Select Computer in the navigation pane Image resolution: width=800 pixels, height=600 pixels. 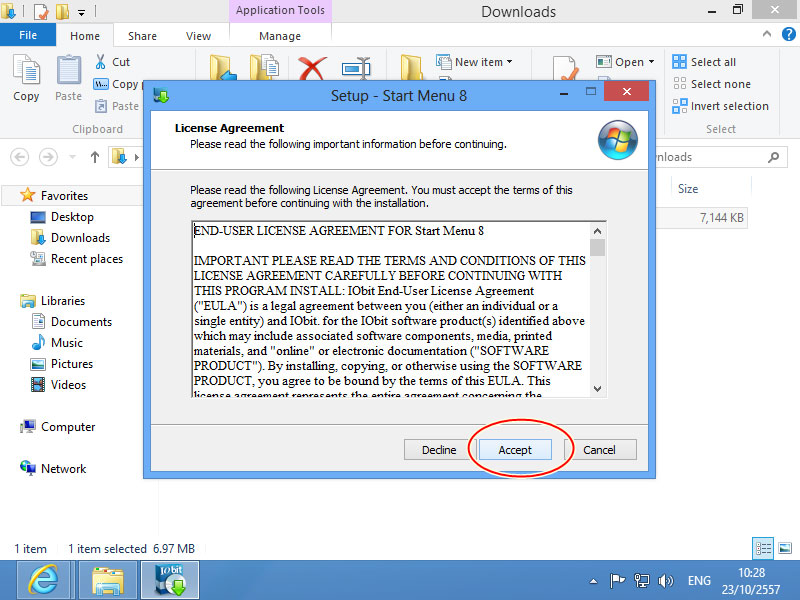(68, 427)
